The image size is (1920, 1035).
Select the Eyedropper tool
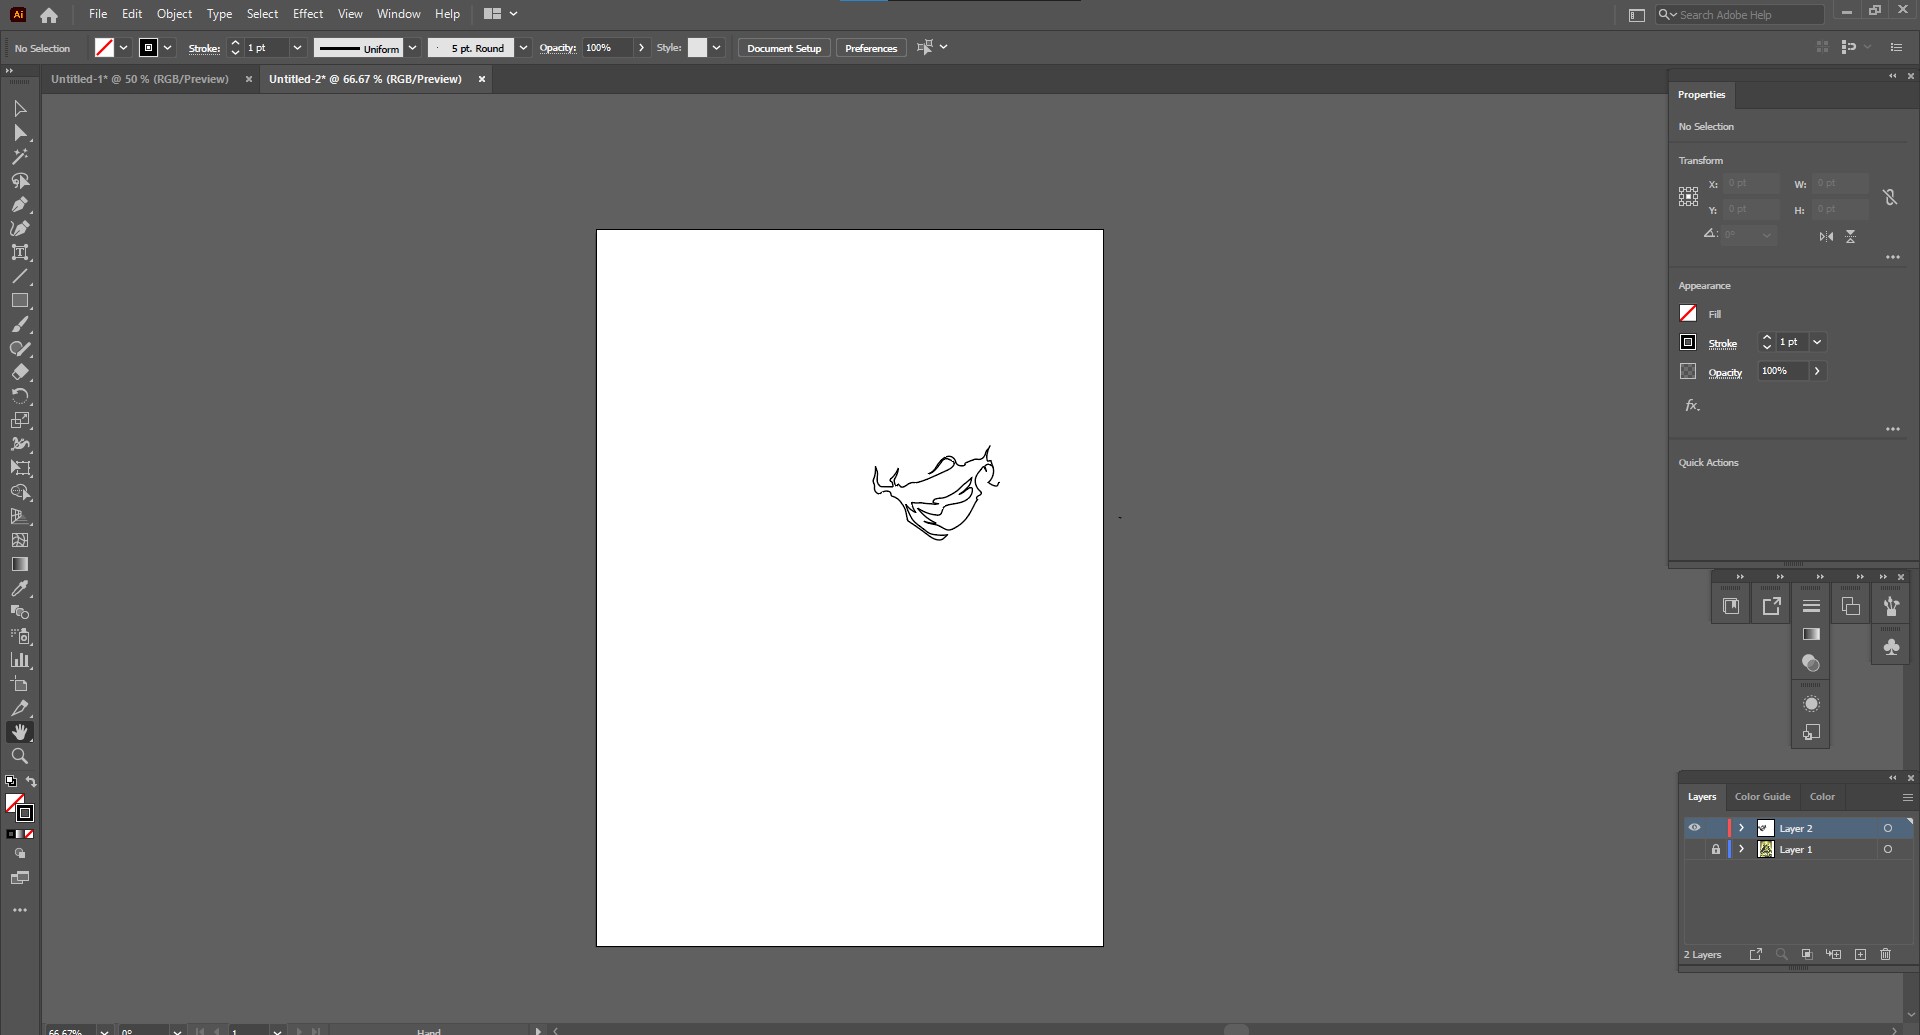click(x=20, y=589)
